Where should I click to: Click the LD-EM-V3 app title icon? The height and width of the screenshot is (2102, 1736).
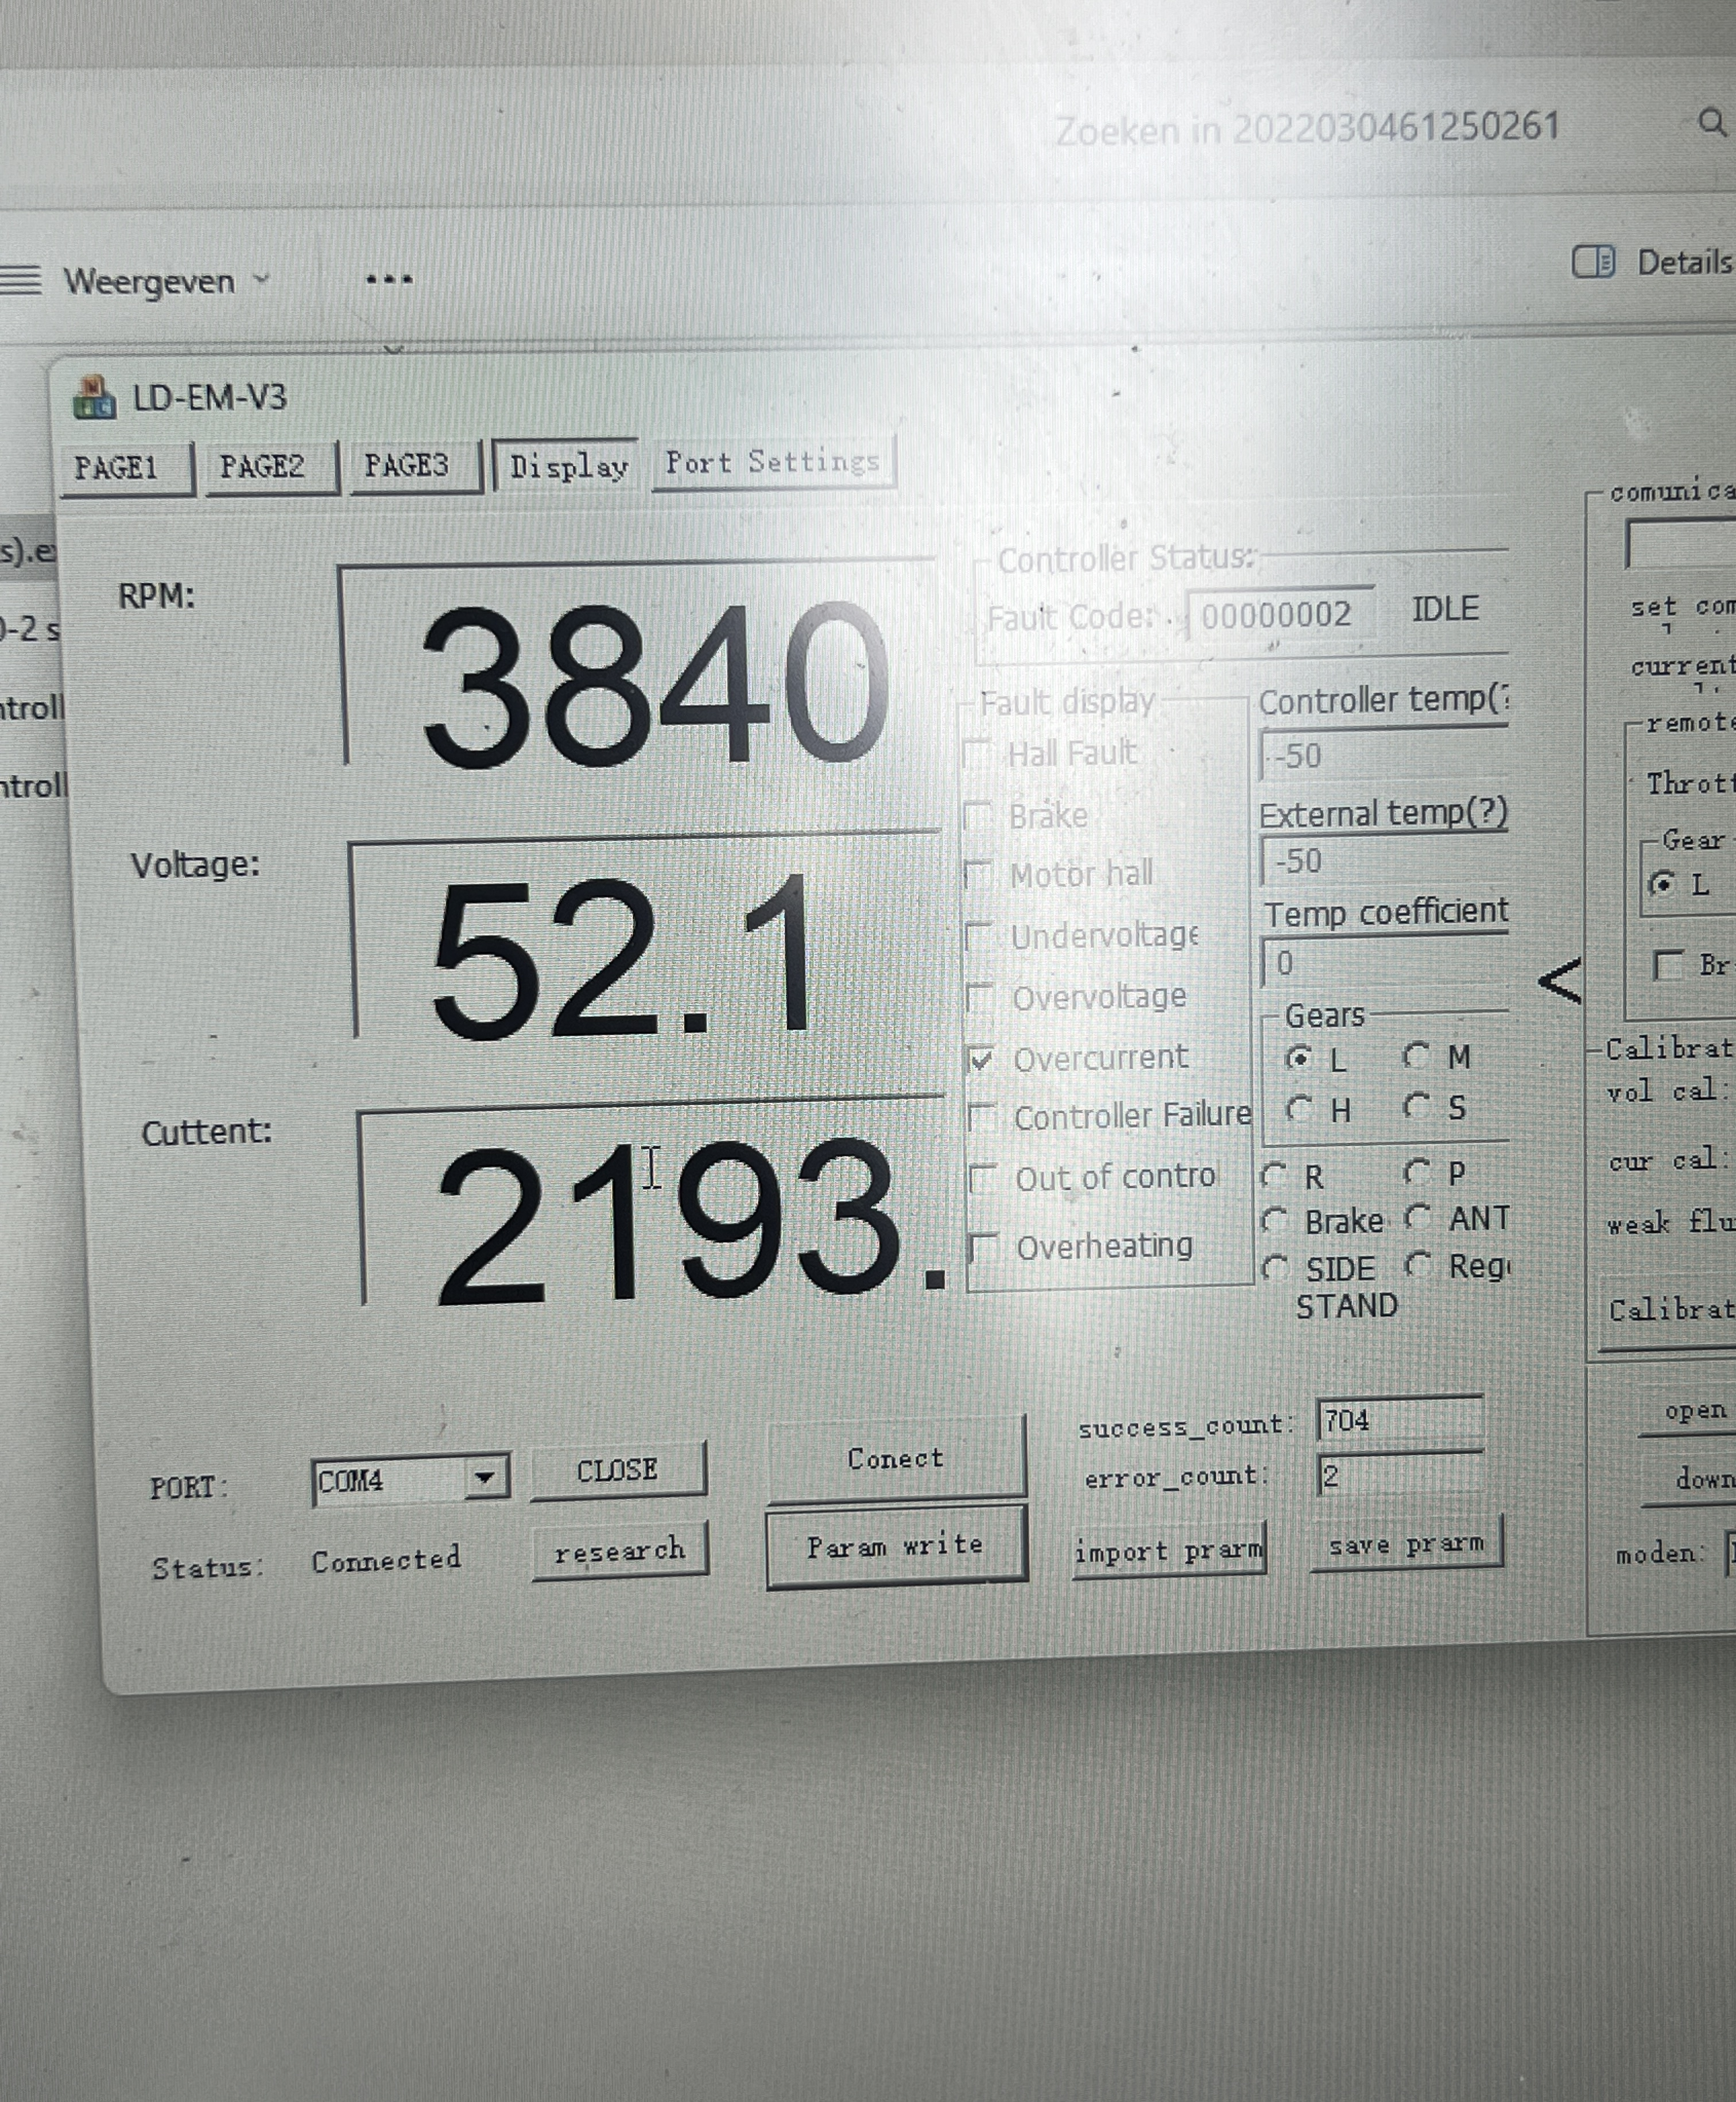(x=93, y=398)
